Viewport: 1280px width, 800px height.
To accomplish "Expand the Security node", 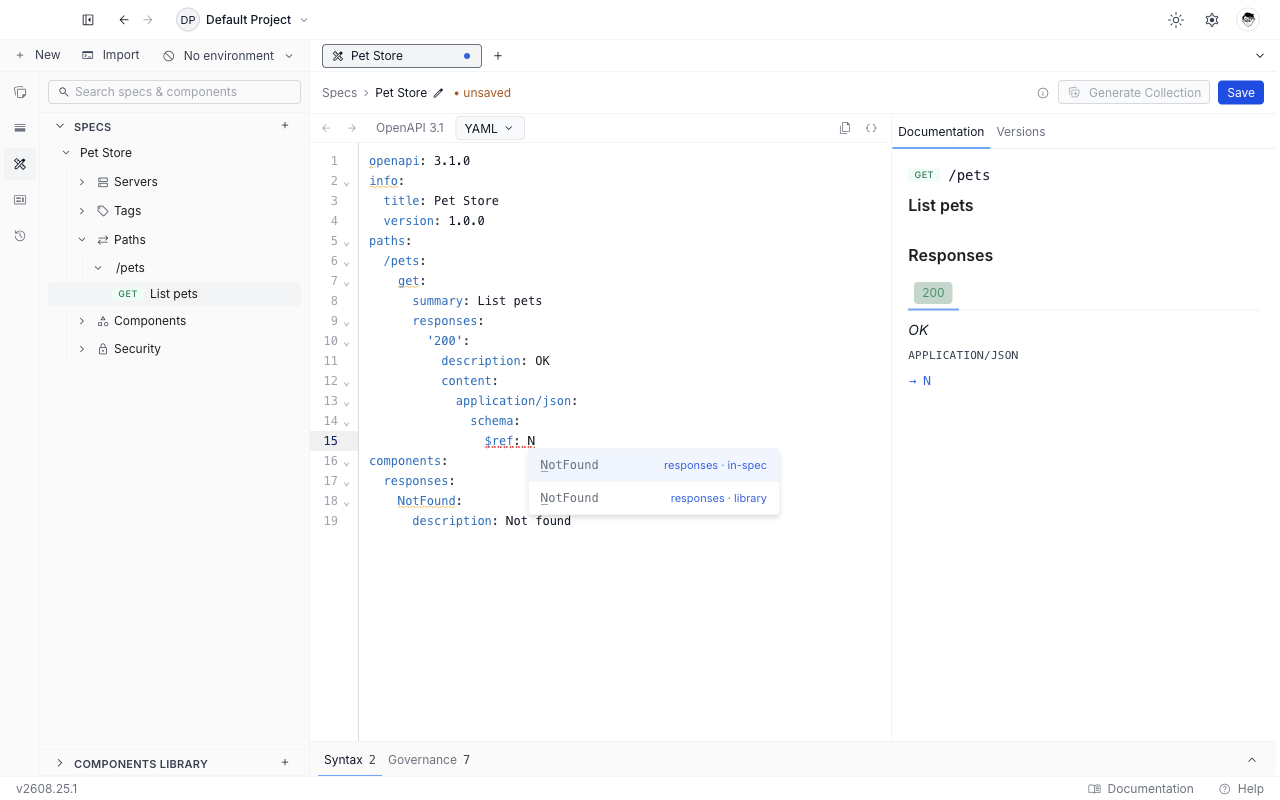I will click(x=82, y=349).
